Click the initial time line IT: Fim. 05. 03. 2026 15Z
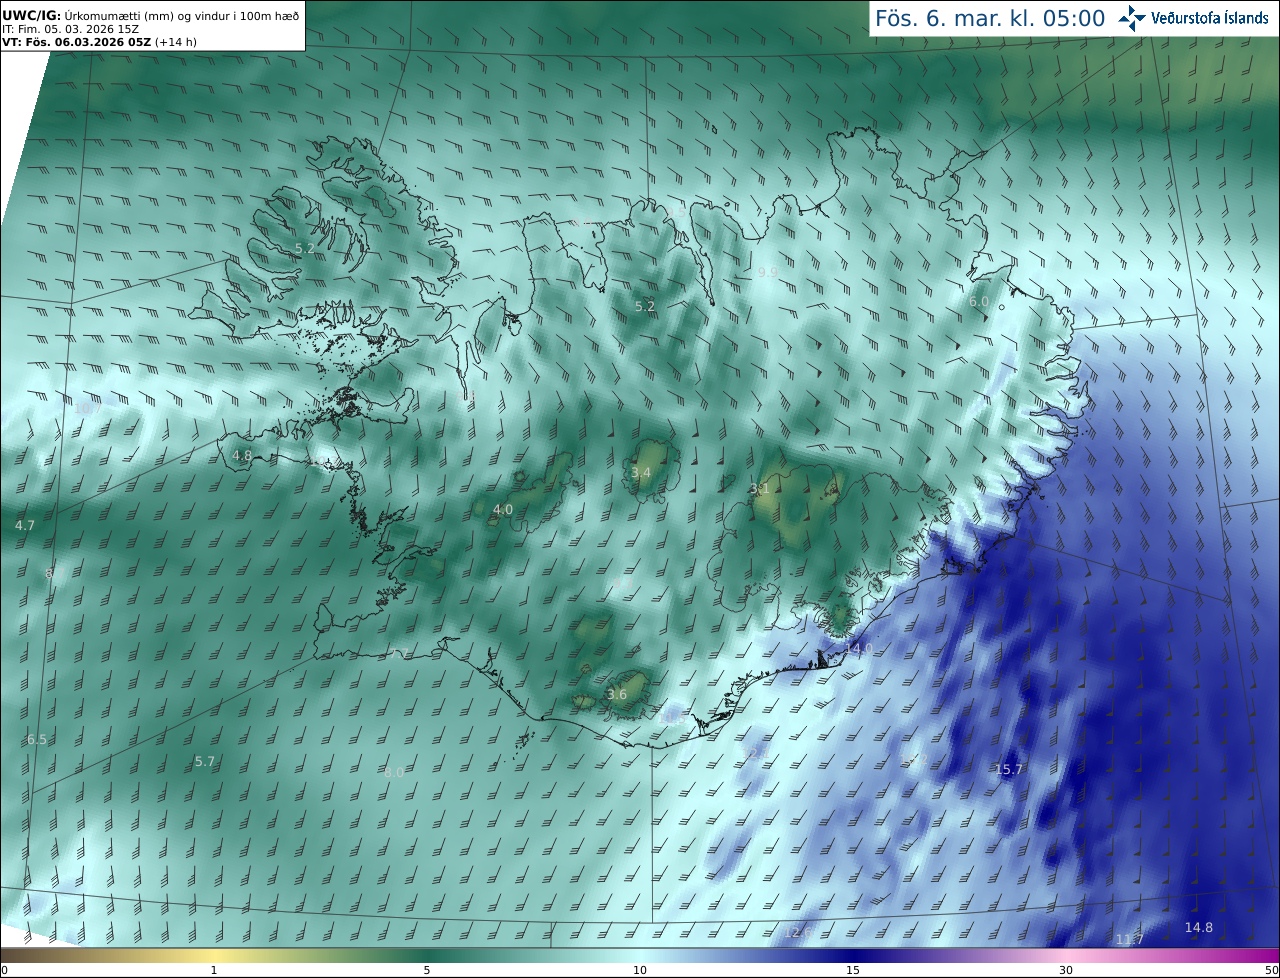Viewport: 1280px width, 978px height. tap(71, 29)
